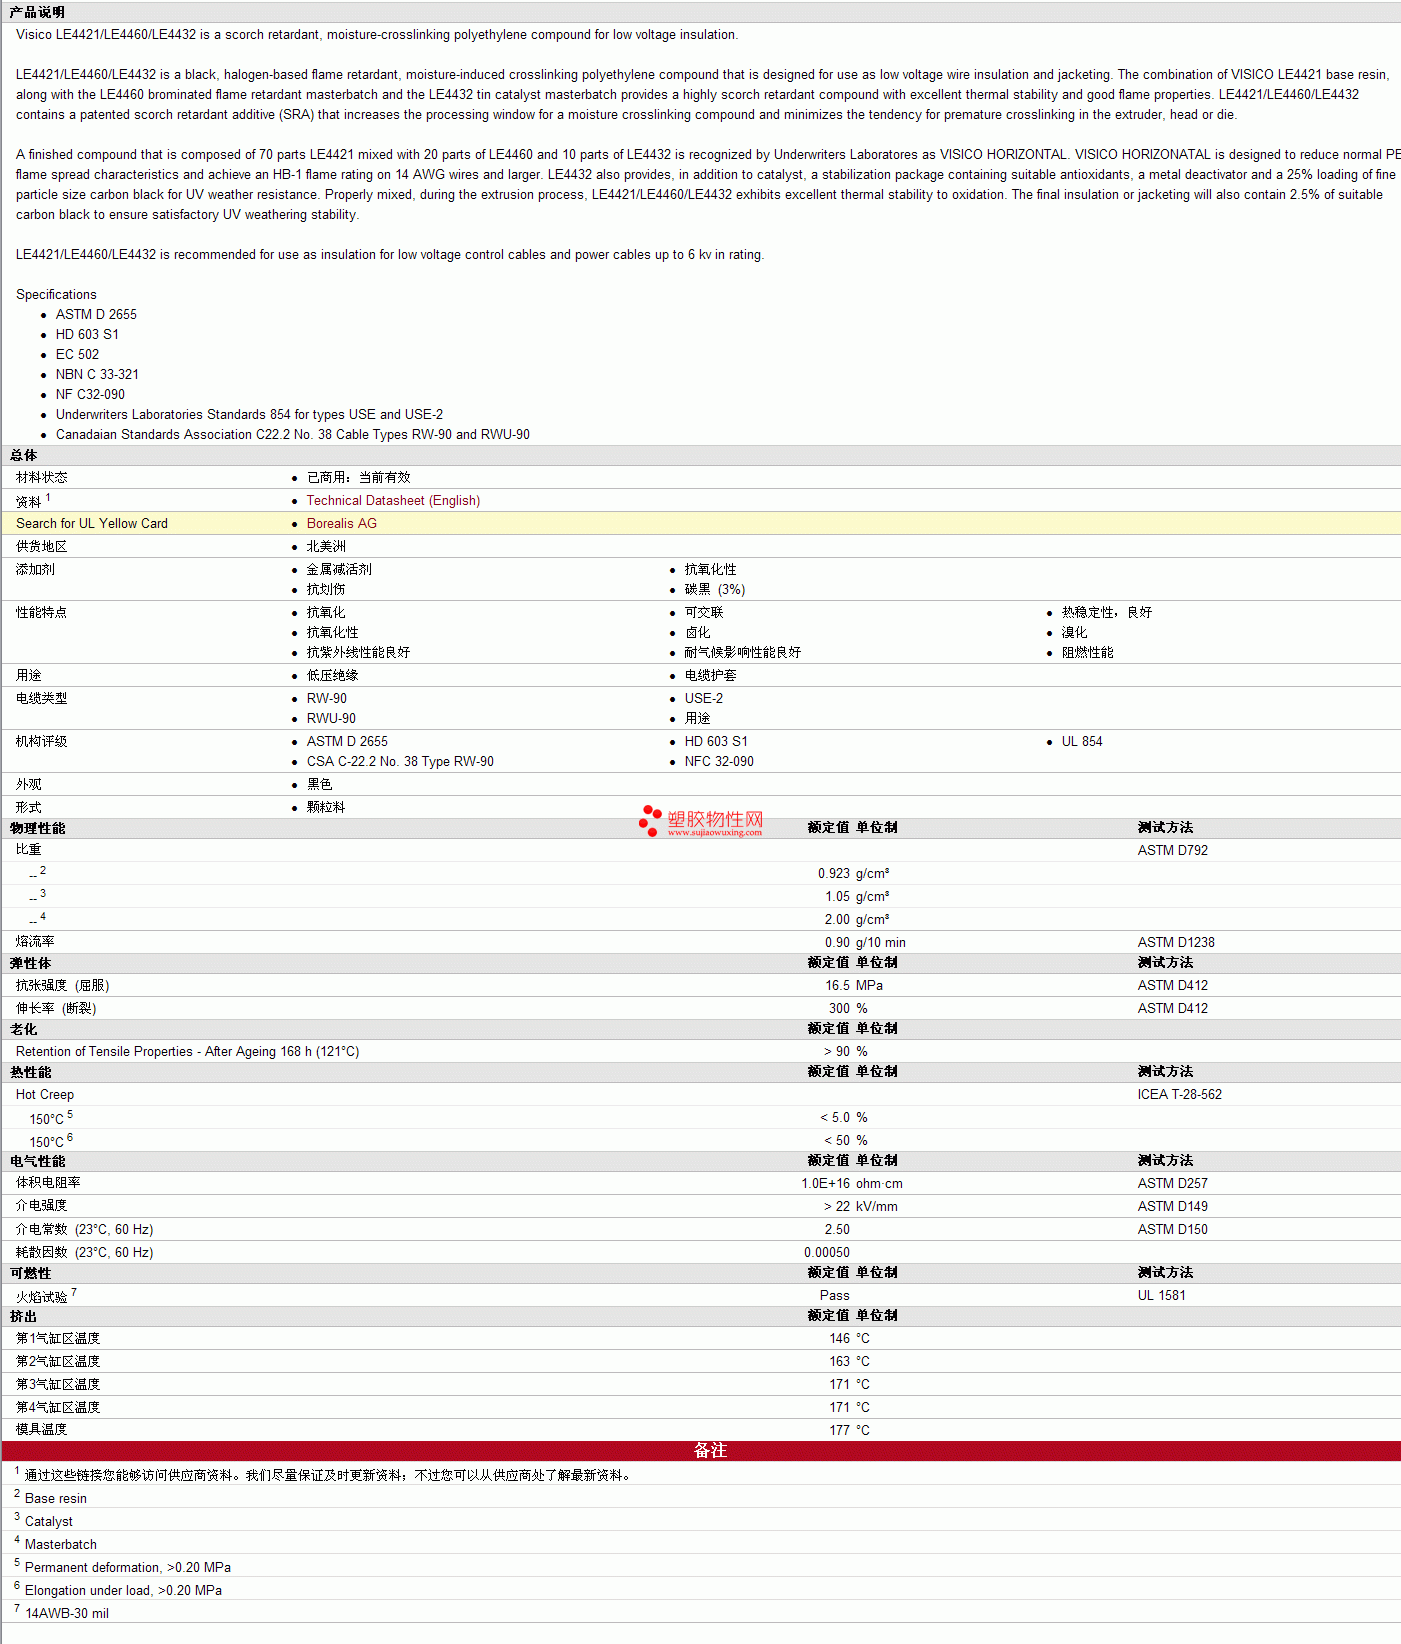Click the 'ASTM D 2655' specification bullet

[96, 315]
